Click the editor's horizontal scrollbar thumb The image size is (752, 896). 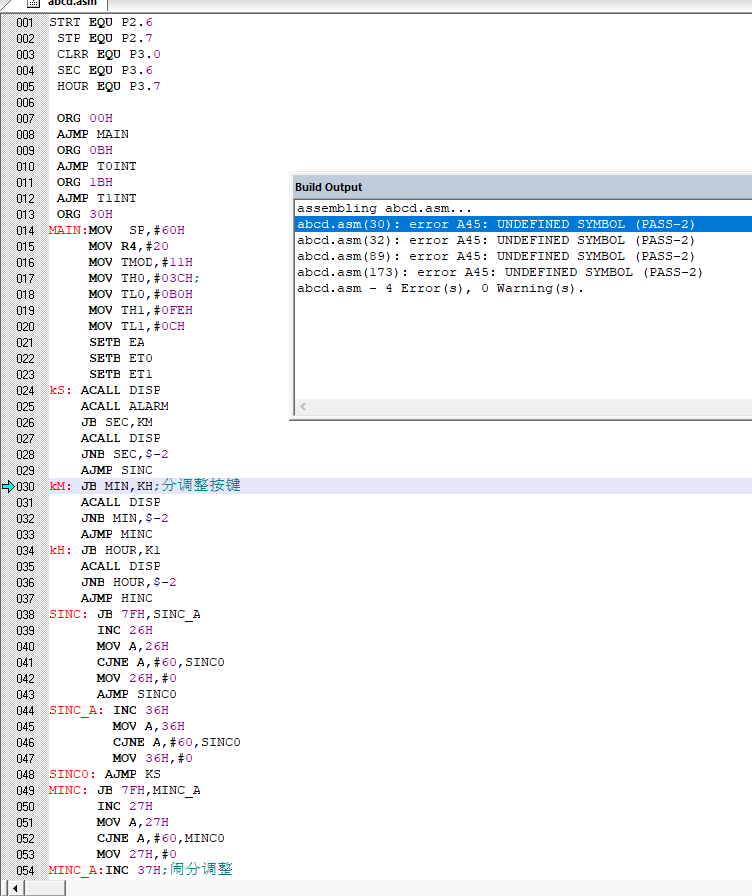[x=45, y=889]
